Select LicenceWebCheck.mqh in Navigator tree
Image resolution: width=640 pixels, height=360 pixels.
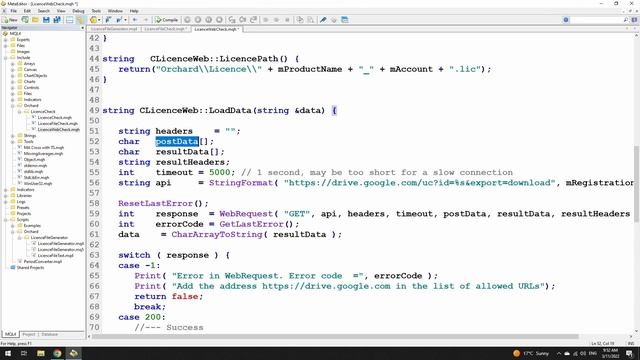58,129
